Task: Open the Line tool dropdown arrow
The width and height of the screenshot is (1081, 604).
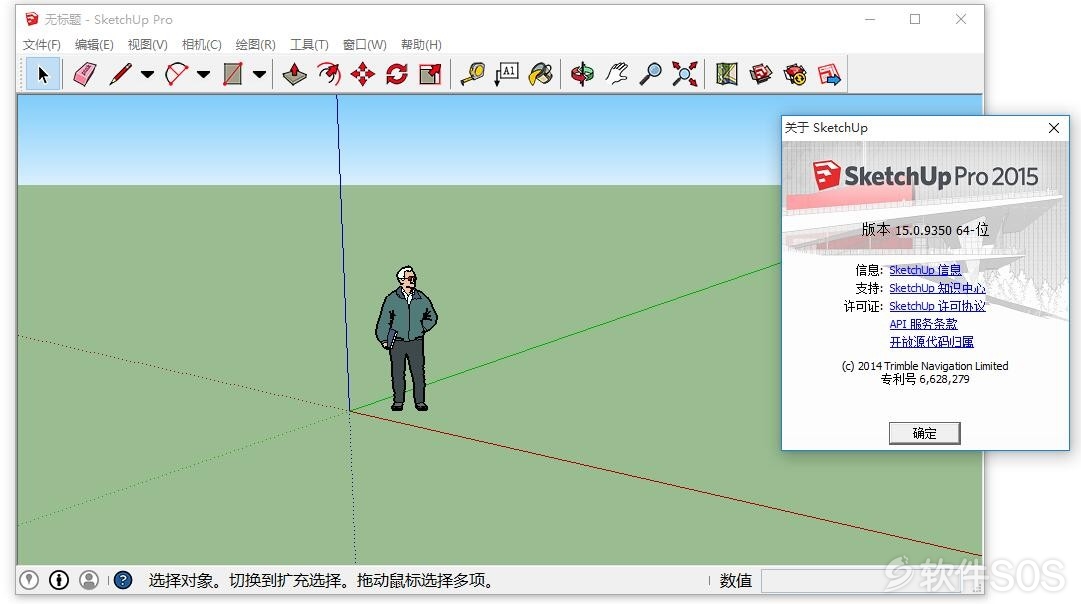Action: (x=147, y=74)
